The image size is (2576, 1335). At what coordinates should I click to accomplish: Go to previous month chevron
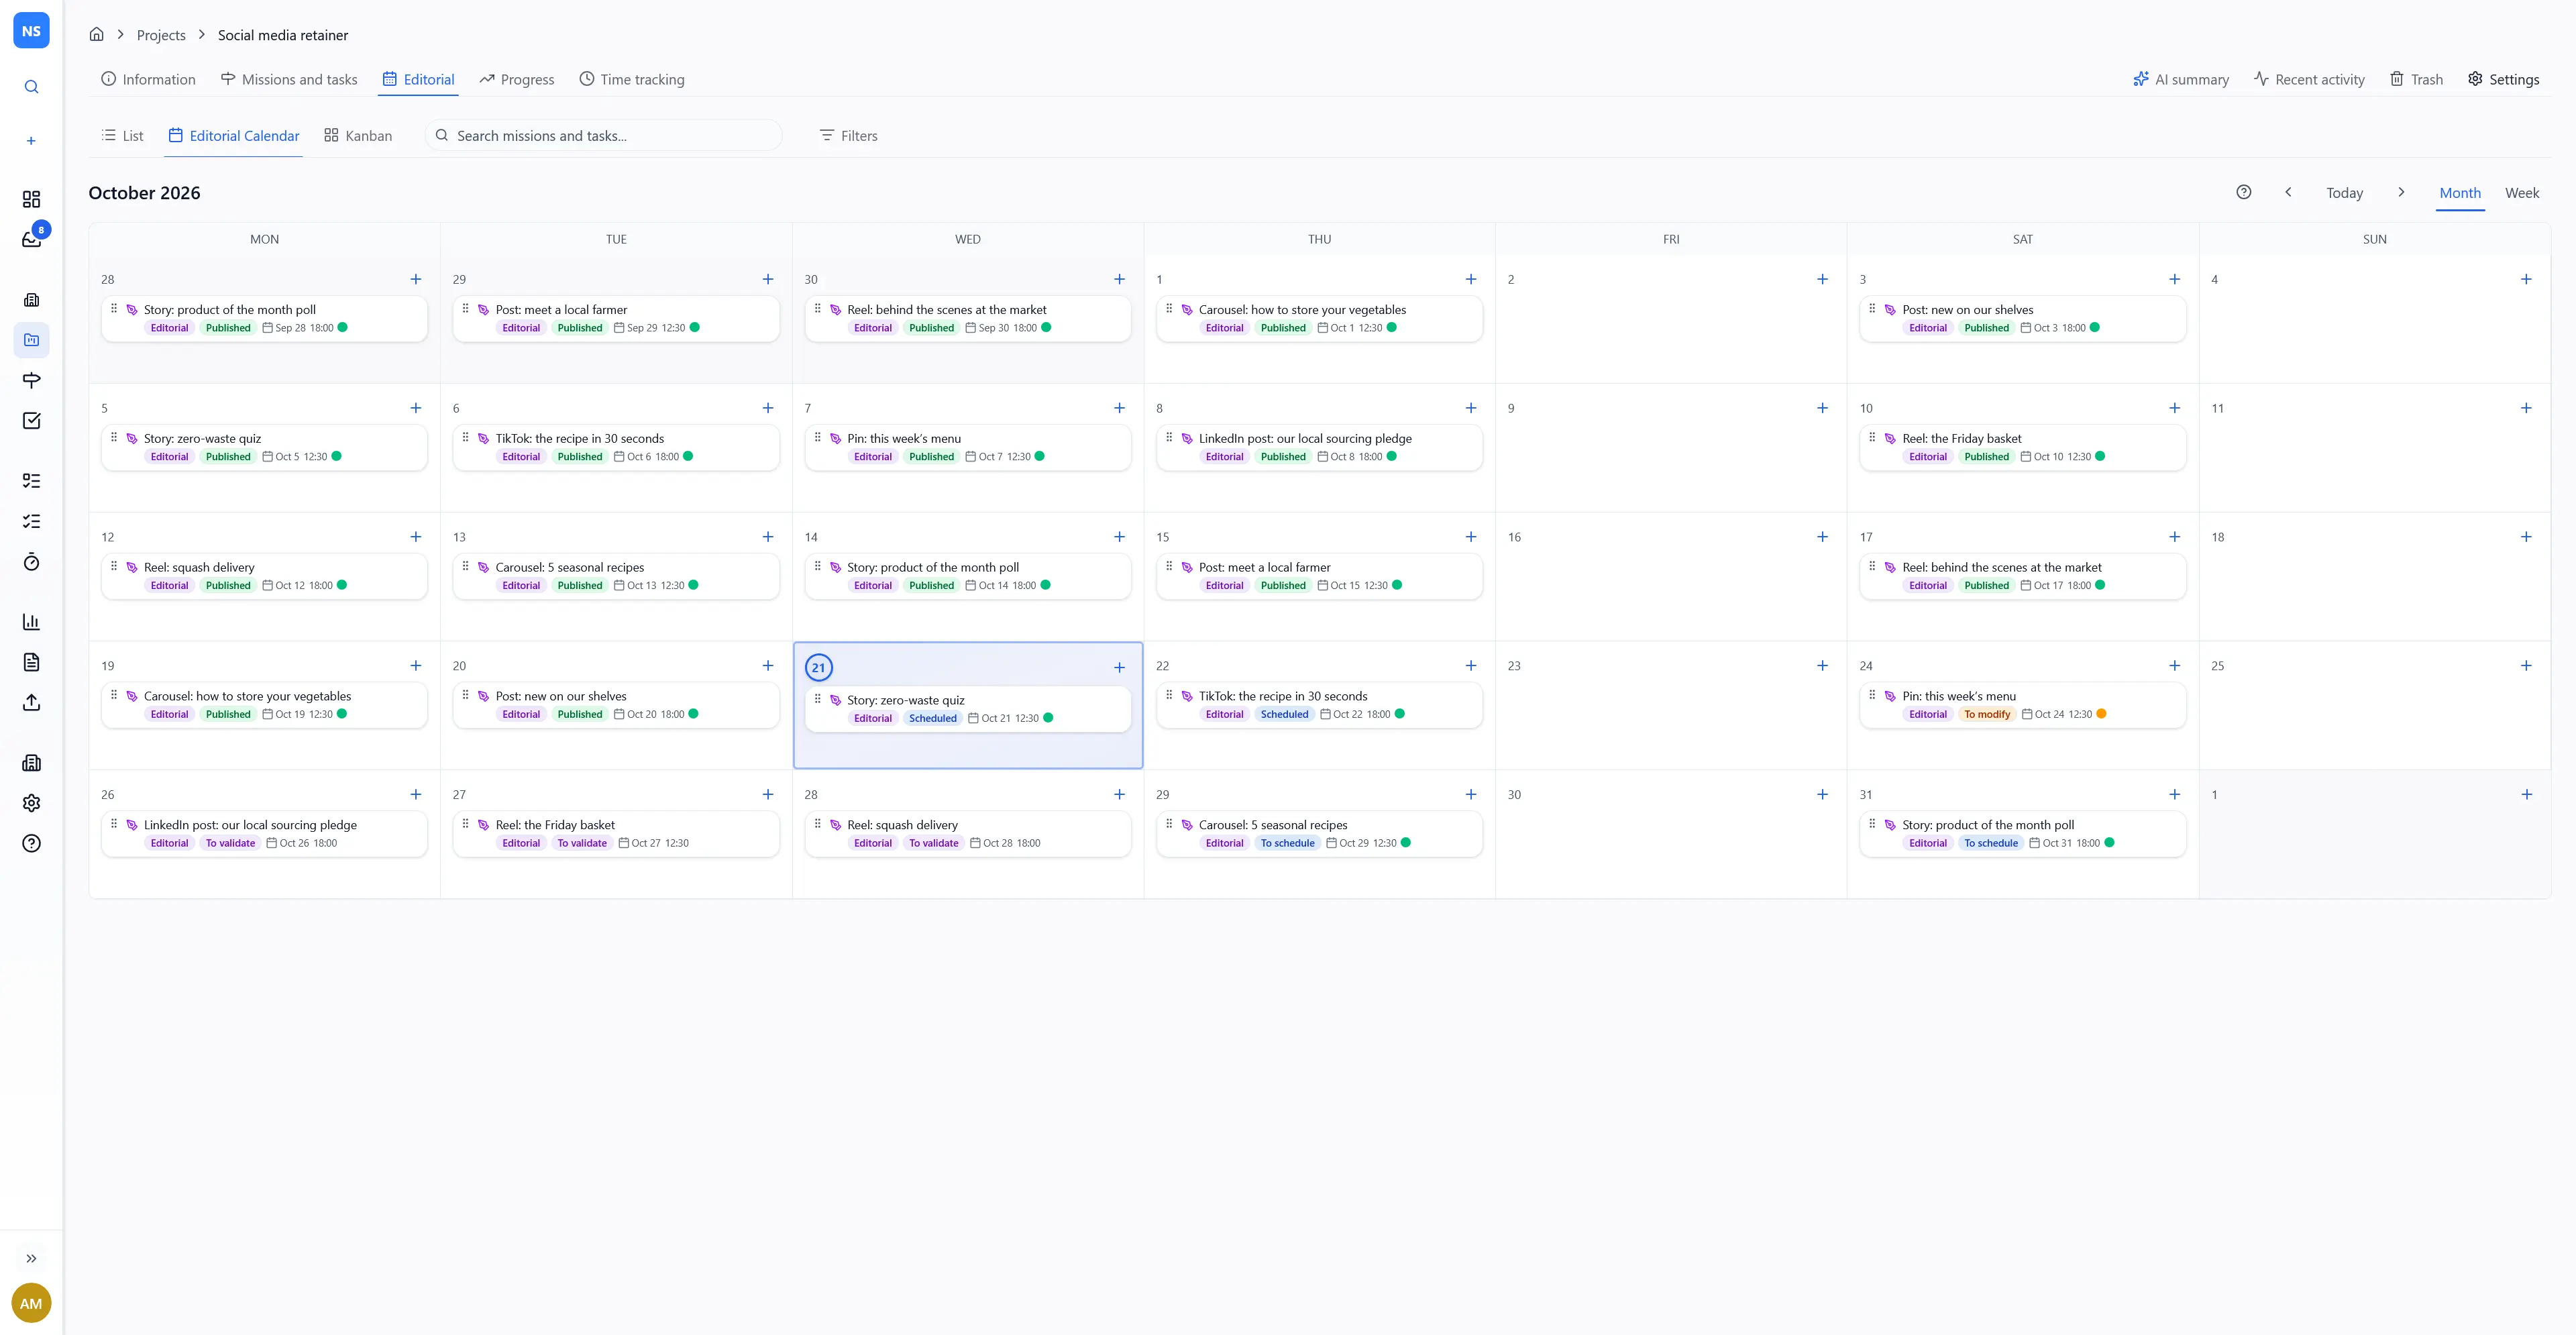coord(2288,192)
